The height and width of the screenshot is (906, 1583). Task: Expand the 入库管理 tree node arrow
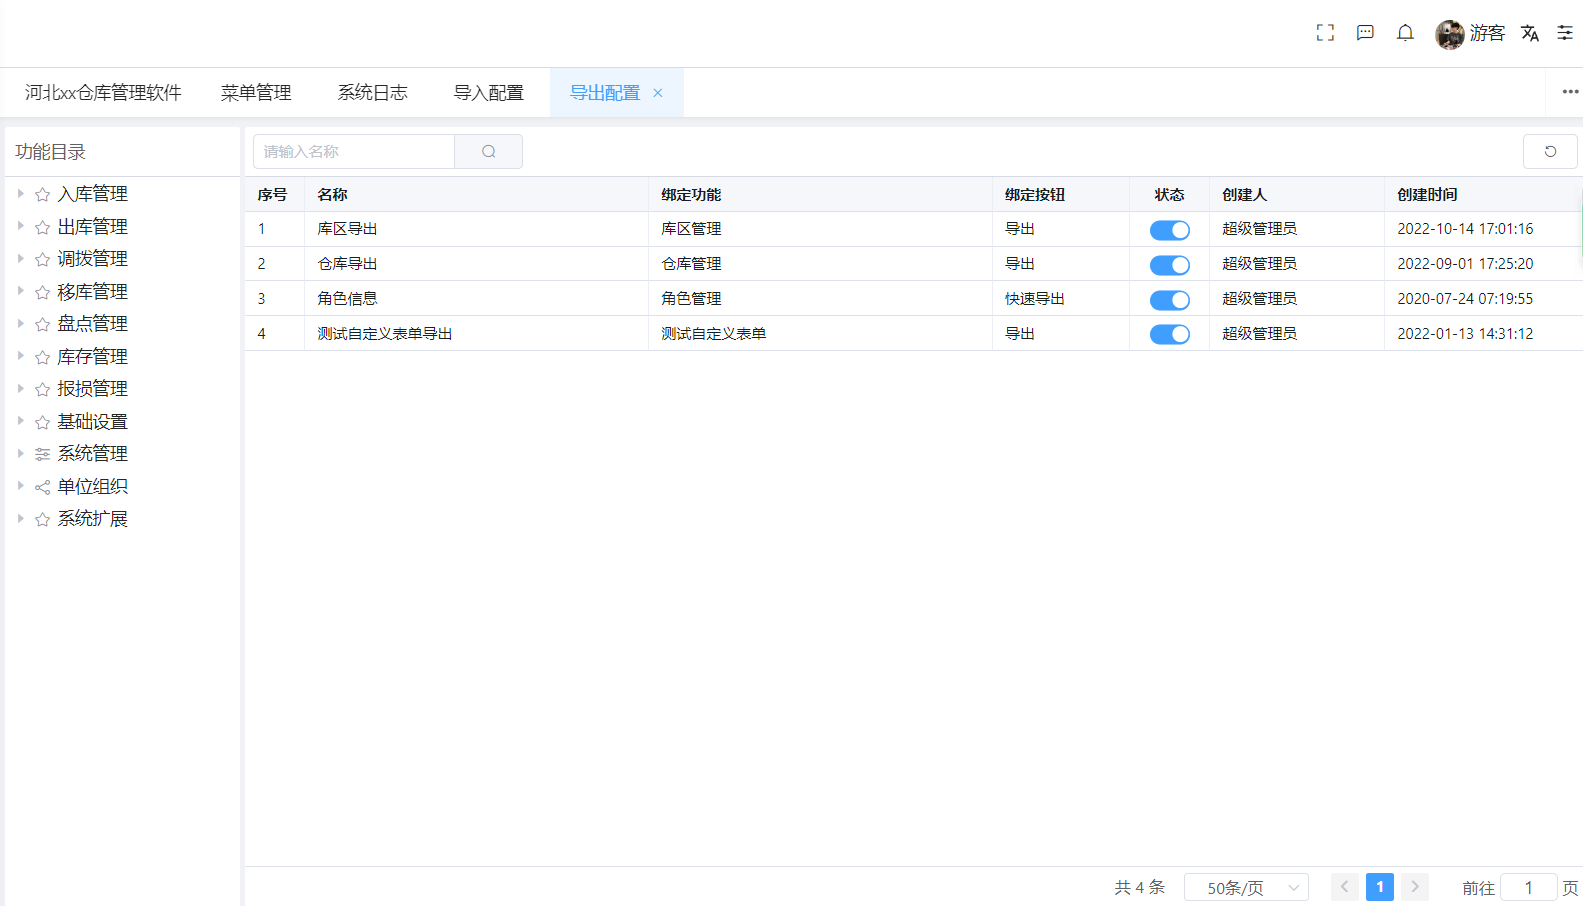pos(20,193)
